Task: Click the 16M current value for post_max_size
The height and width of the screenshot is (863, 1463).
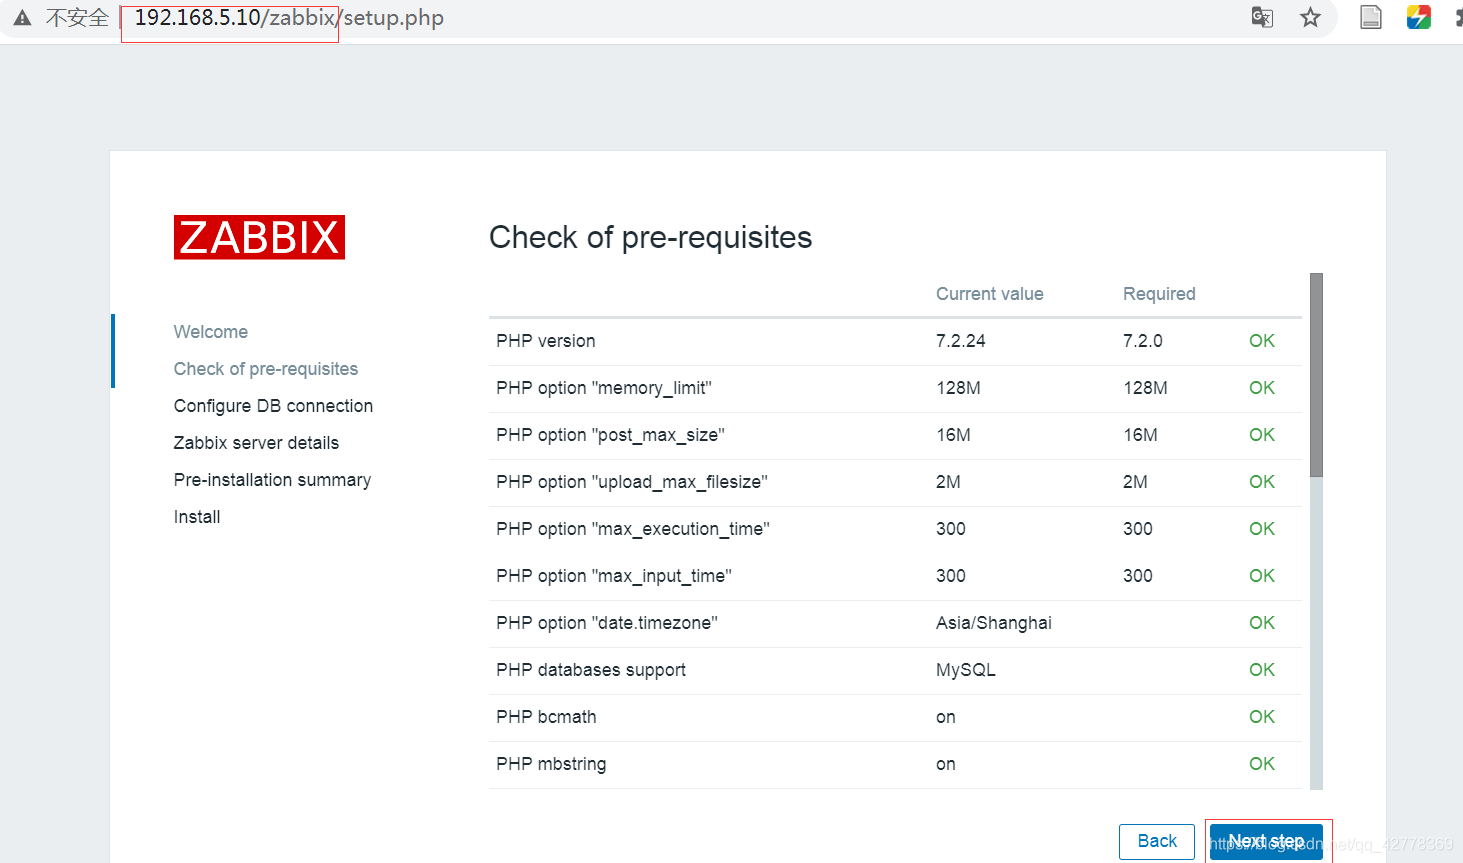Action: click(953, 435)
